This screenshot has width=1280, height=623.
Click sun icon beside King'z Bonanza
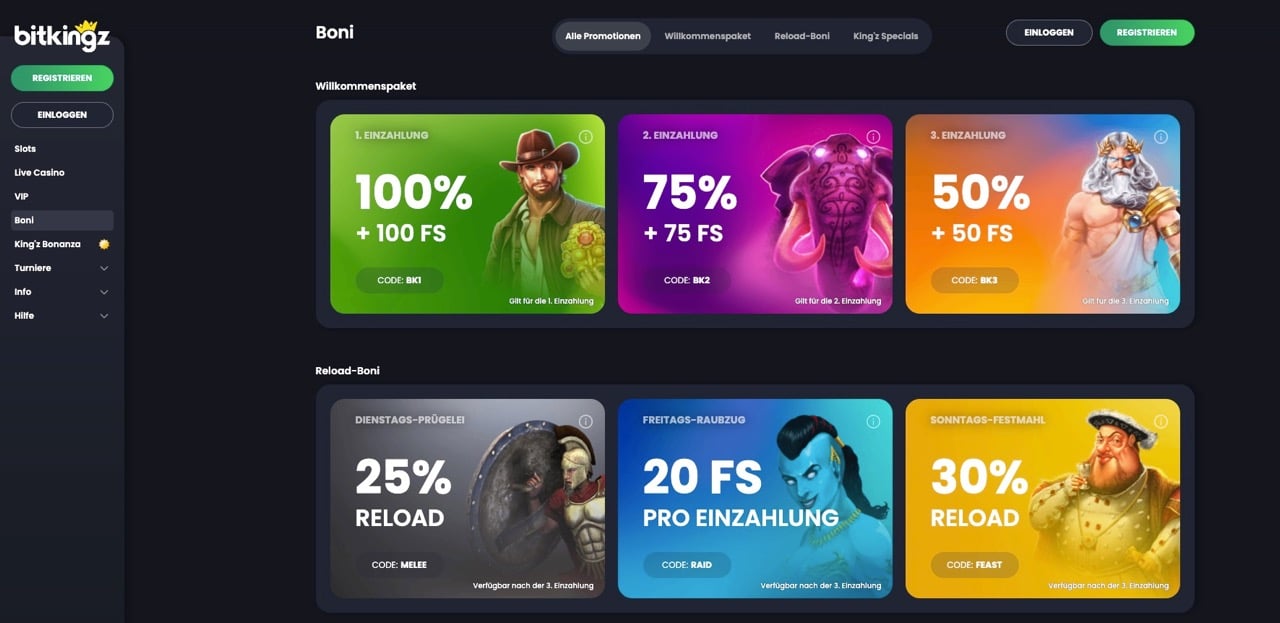(104, 244)
